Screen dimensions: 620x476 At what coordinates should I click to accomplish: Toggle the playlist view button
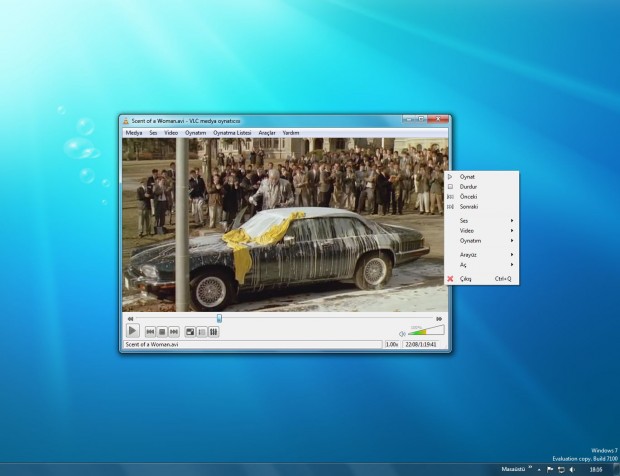[x=202, y=331]
